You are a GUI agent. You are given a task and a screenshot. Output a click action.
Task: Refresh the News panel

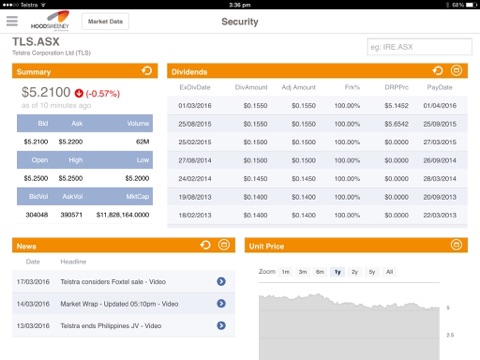click(x=205, y=245)
